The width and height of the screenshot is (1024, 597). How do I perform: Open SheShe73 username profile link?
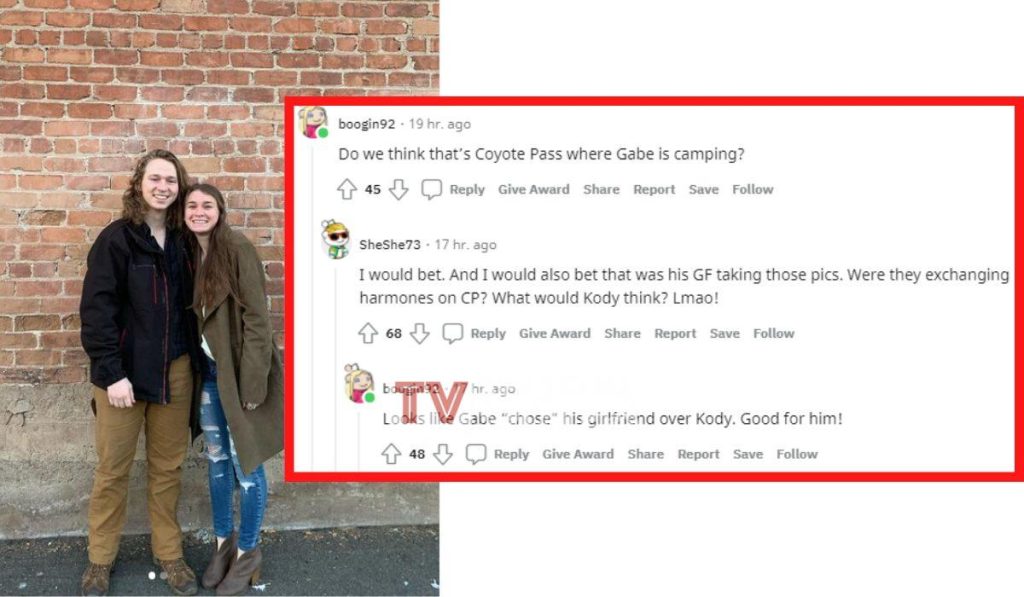pos(390,244)
